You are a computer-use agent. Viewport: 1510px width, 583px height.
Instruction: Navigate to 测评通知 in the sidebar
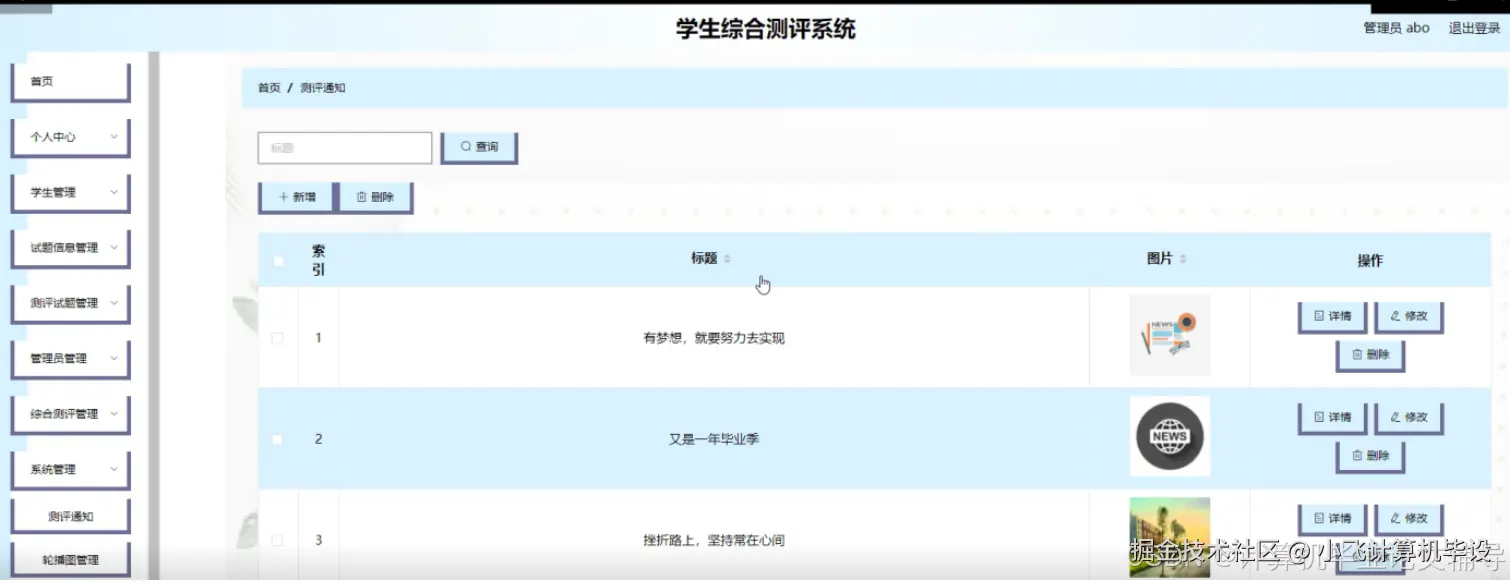tap(70, 514)
